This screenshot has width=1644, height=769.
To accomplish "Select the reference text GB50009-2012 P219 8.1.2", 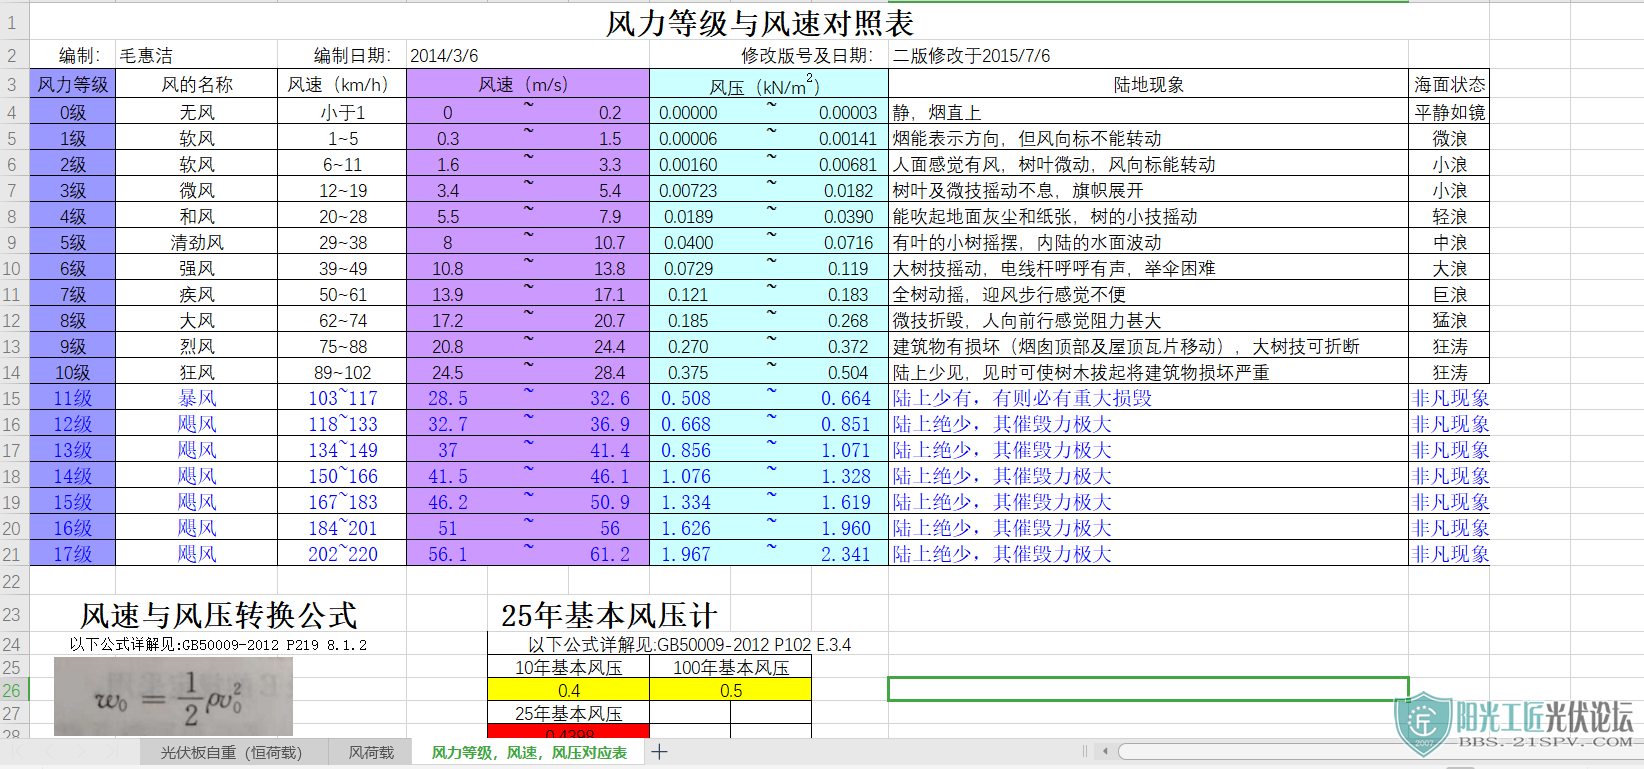I will coord(274,645).
